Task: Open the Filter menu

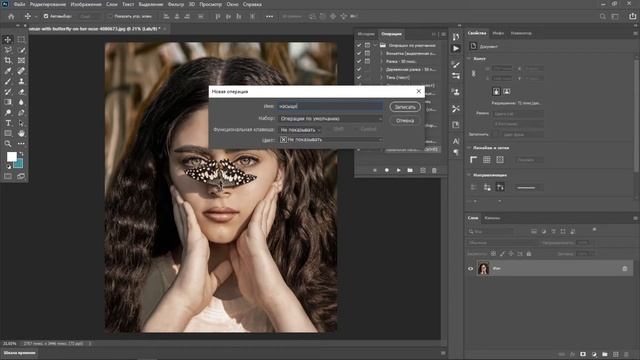Action: pyautogui.click(x=176, y=4)
